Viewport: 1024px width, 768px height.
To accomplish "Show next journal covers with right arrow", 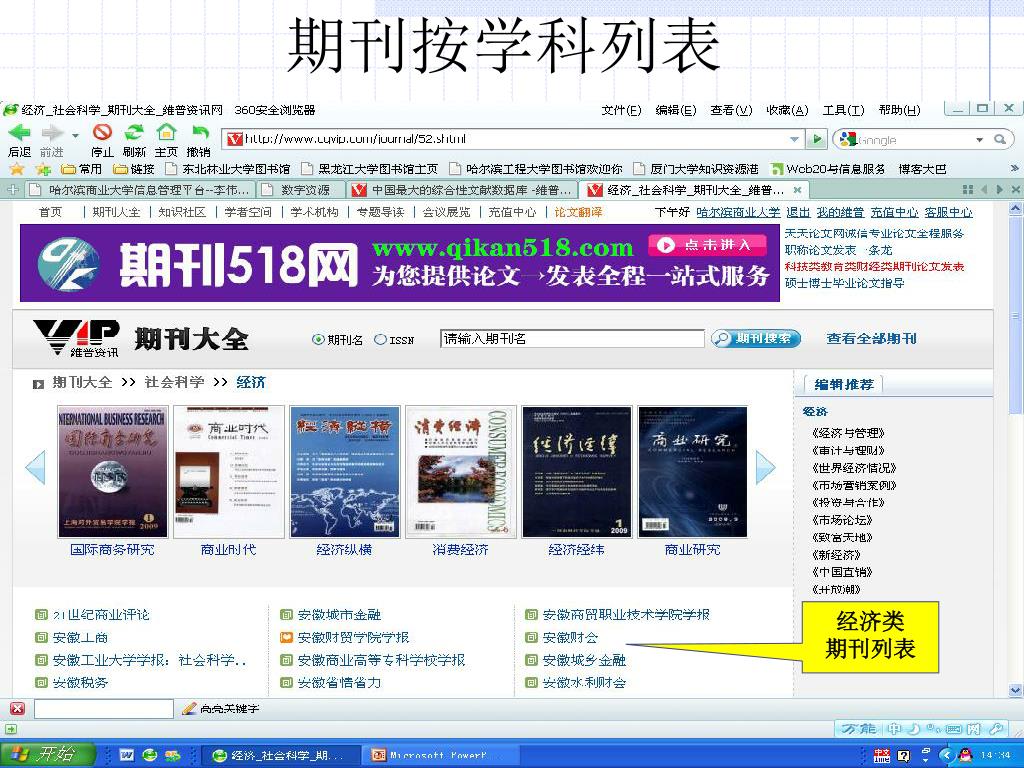I will tap(765, 467).
